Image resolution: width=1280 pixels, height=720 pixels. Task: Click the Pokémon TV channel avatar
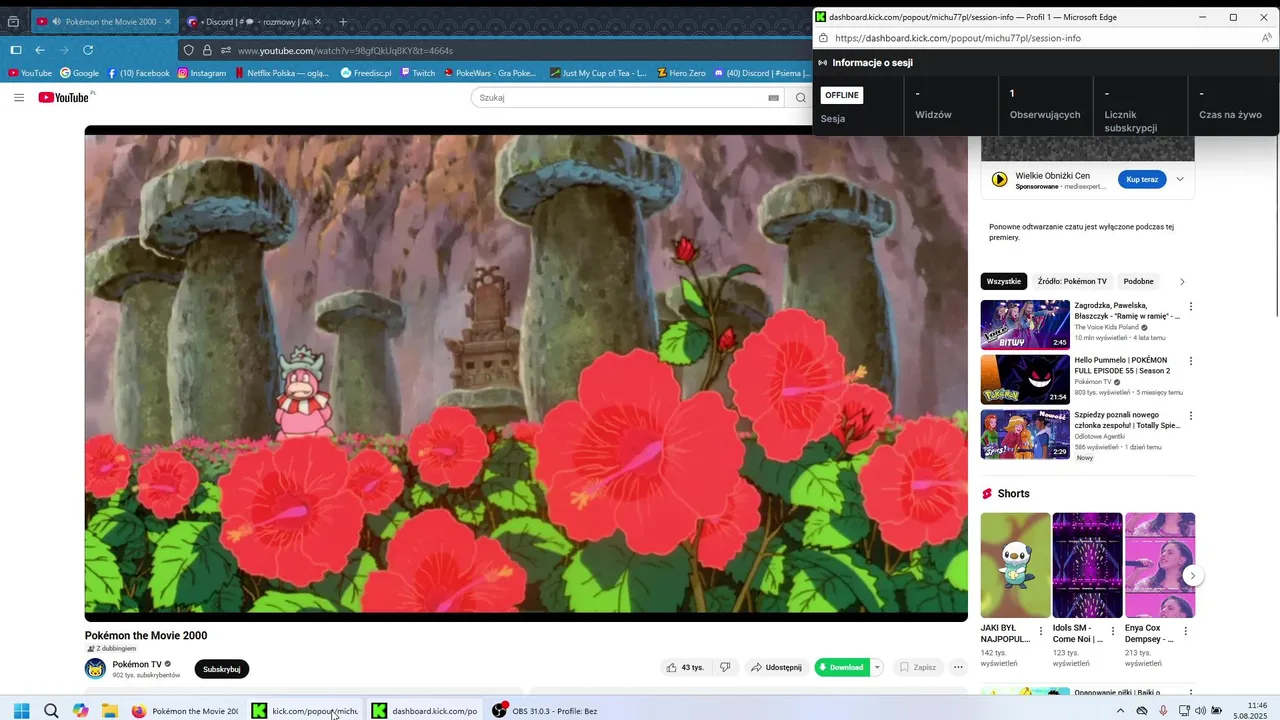[x=95, y=668]
